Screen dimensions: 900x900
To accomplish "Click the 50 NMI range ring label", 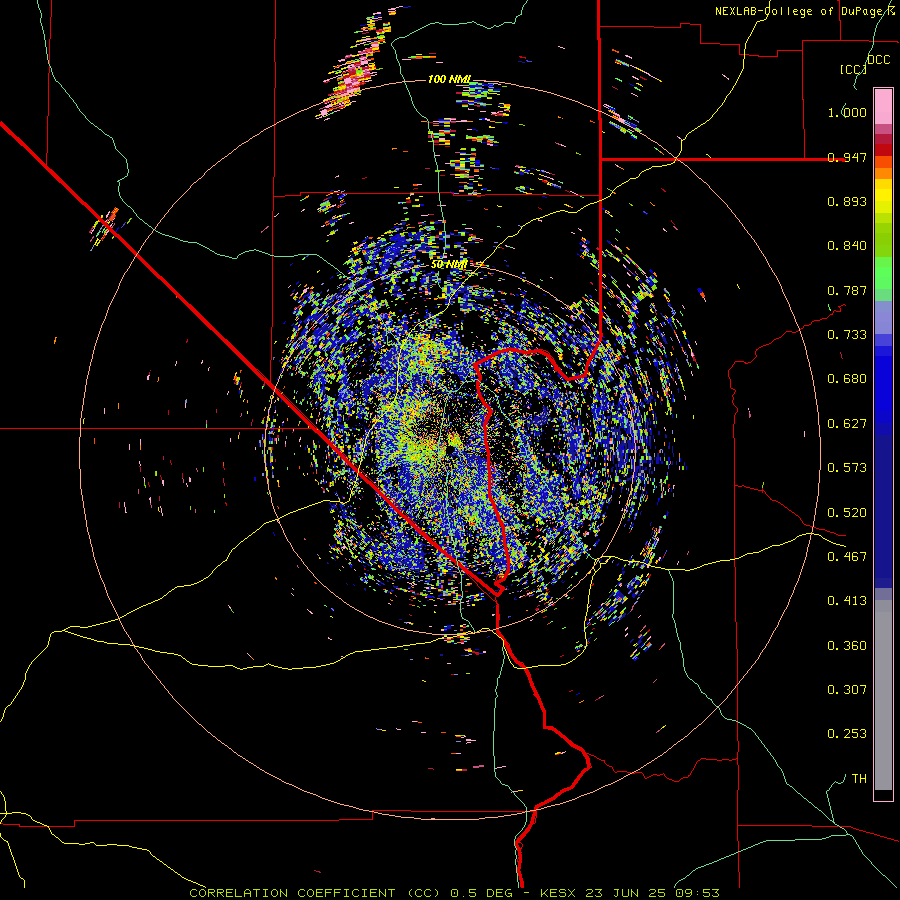I will point(449,265).
